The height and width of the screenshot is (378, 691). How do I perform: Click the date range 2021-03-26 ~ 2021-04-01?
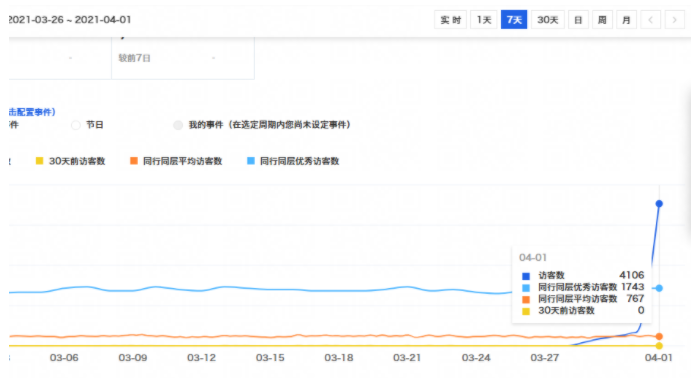coord(70,20)
